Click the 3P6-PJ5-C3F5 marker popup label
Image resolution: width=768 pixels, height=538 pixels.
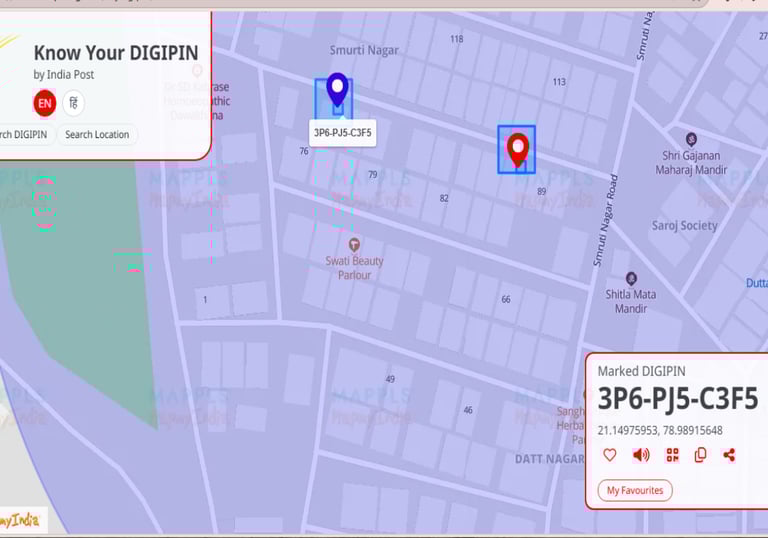point(342,133)
